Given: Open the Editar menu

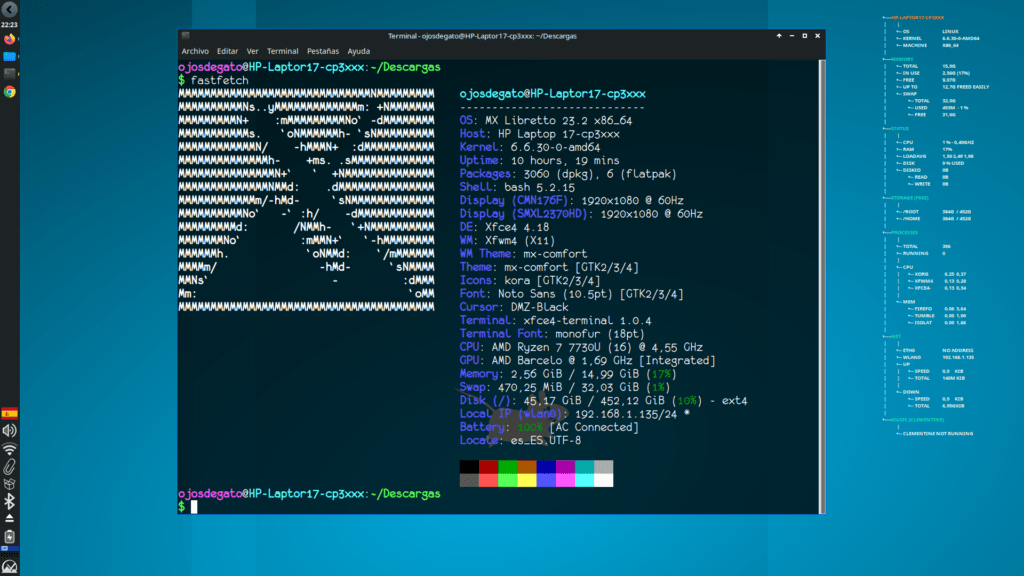Looking at the screenshot, I should [x=227, y=51].
